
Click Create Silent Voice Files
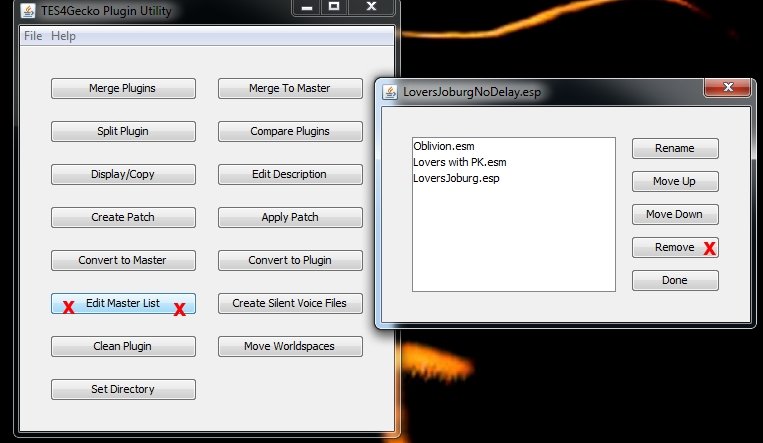pyautogui.click(x=290, y=303)
